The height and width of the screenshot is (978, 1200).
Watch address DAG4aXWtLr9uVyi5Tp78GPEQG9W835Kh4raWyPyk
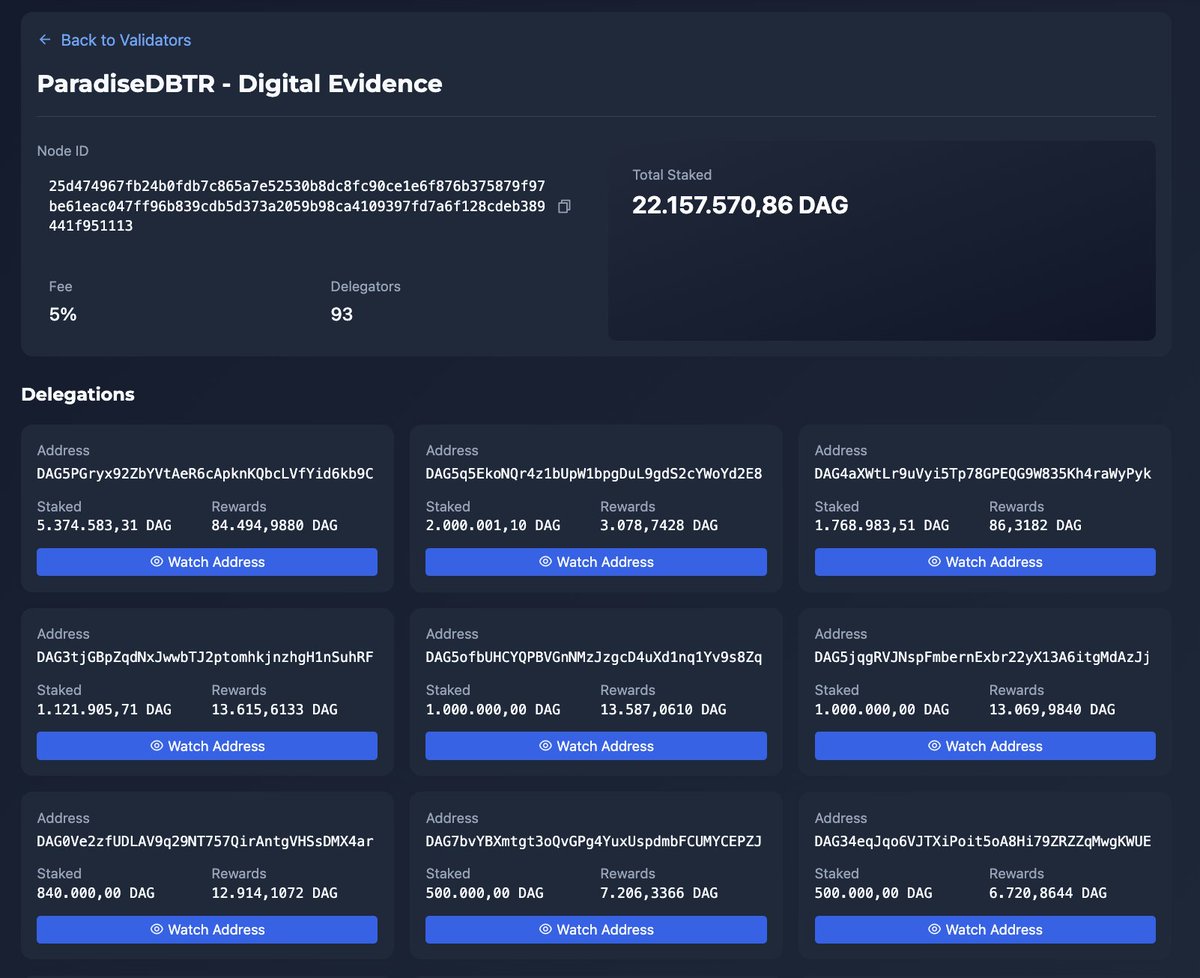(985, 562)
